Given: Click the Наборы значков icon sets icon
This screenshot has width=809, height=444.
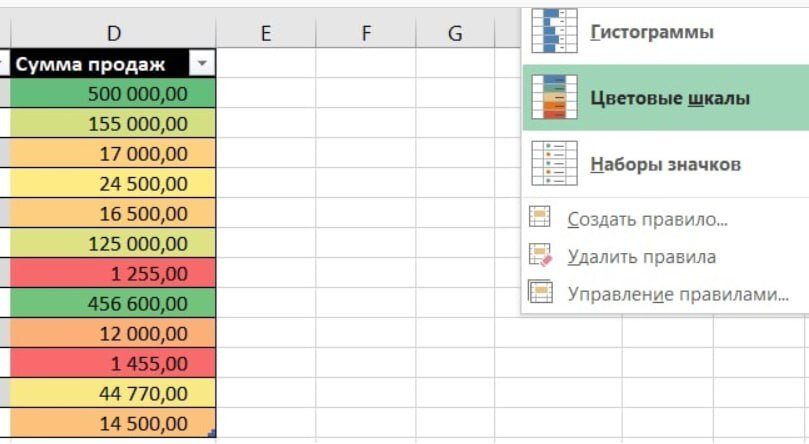Looking at the screenshot, I should [554, 164].
